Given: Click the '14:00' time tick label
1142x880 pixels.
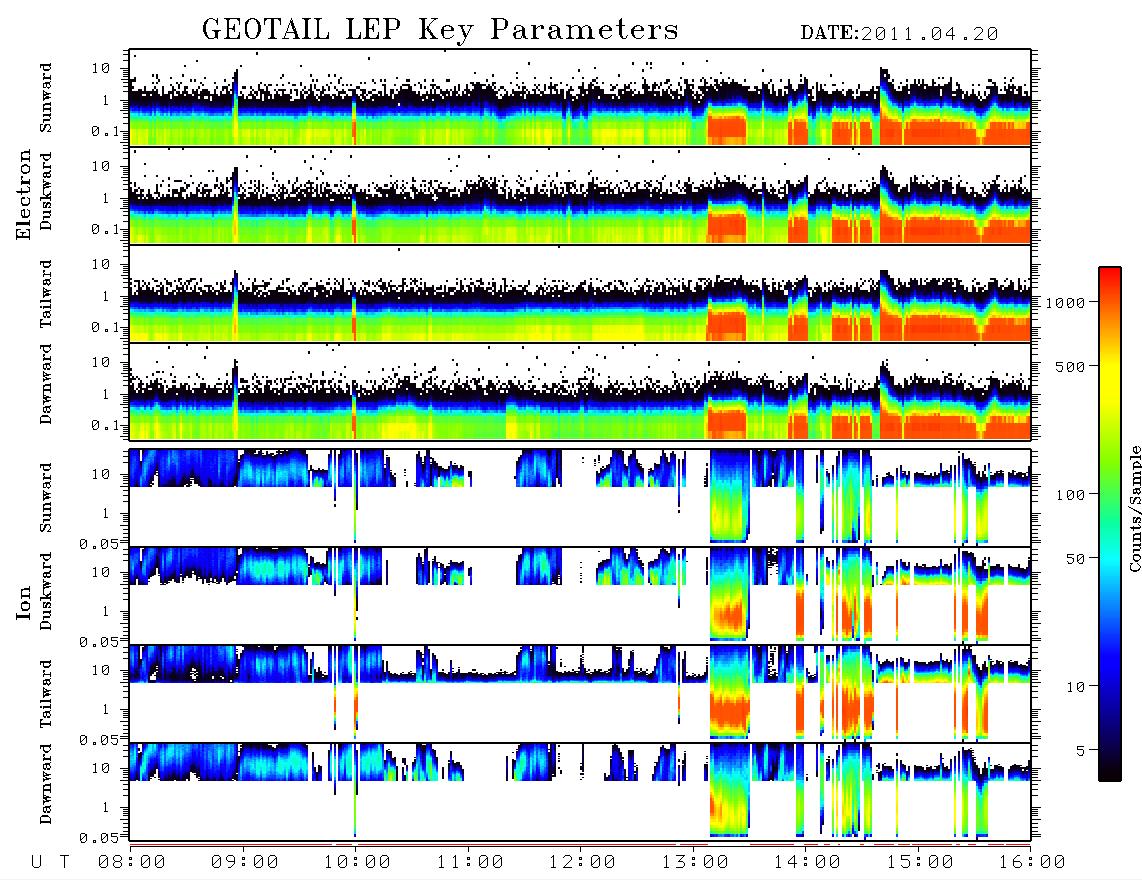Looking at the screenshot, I should pos(807,862).
